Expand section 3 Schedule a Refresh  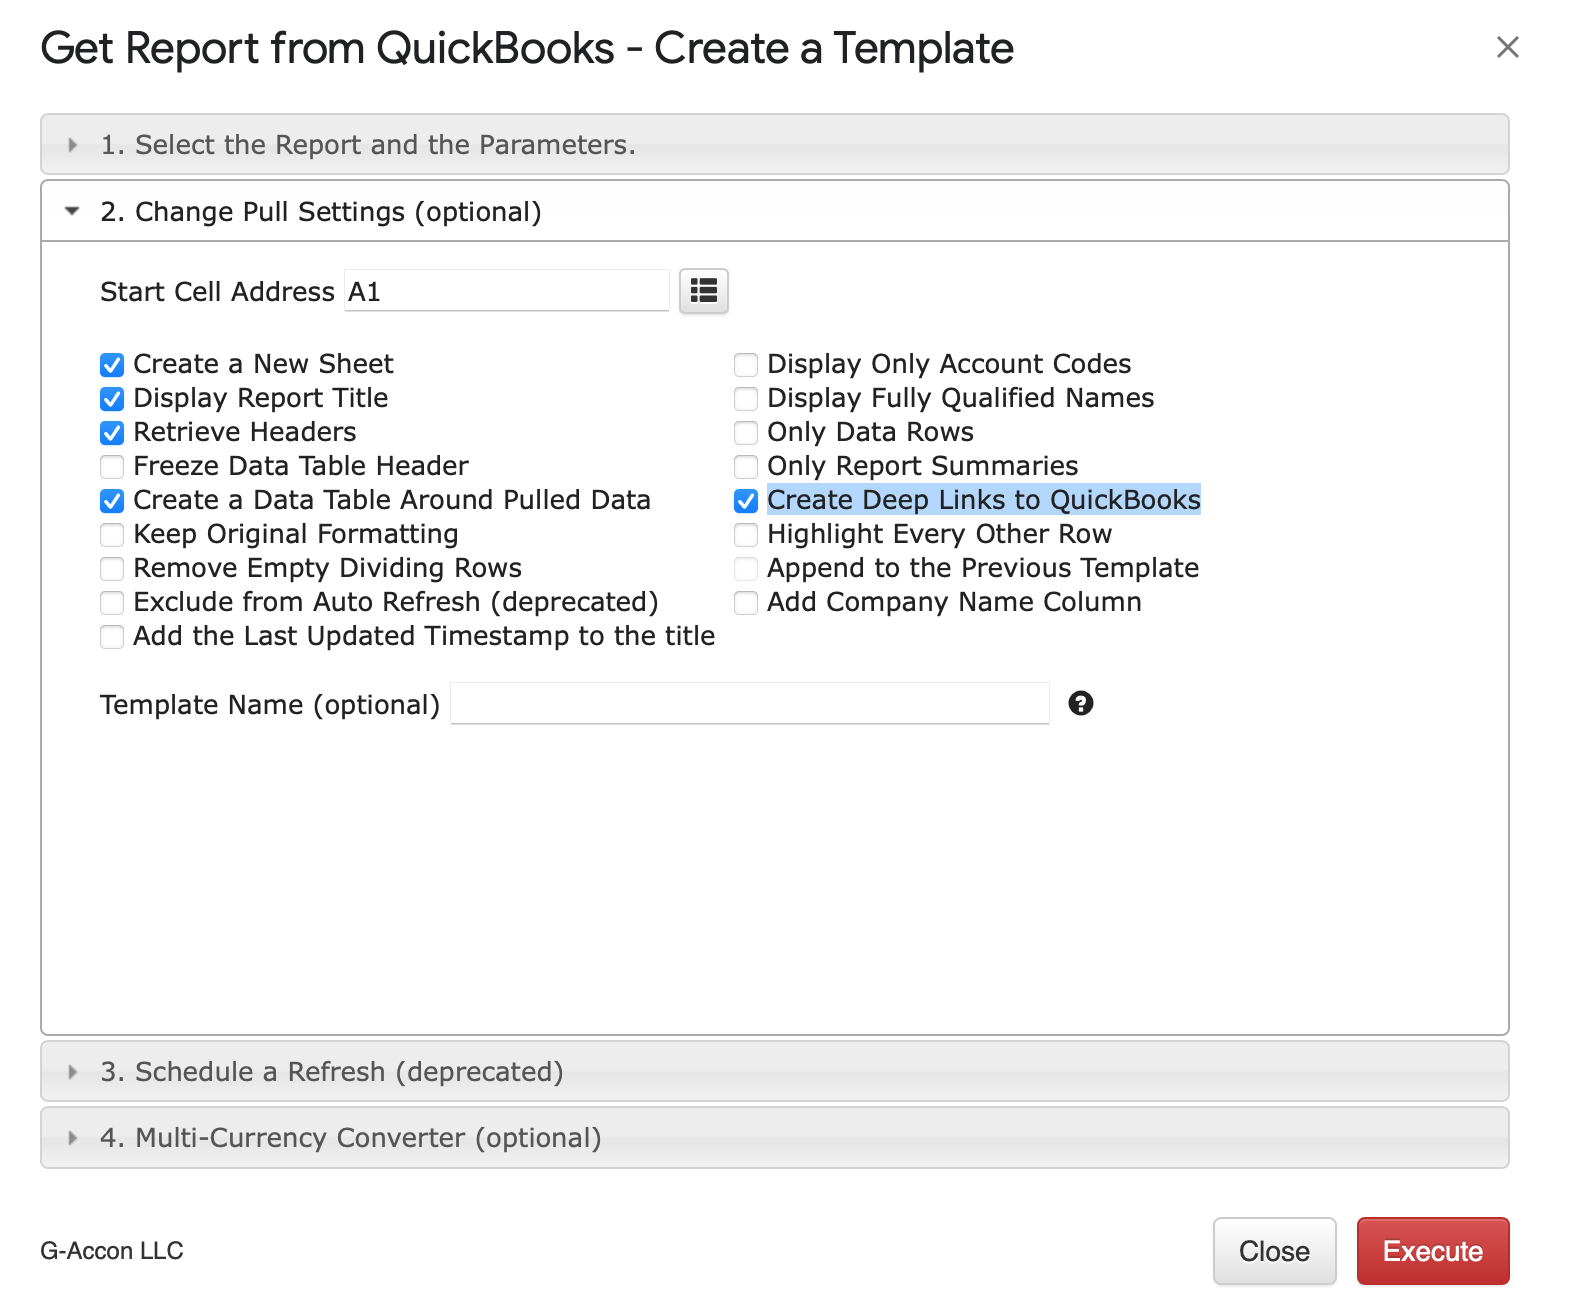click(x=774, y=1072)
